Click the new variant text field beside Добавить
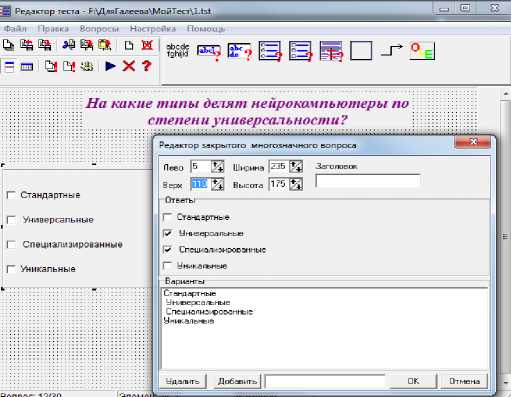 pyautogui.click(x=325, y=381)
